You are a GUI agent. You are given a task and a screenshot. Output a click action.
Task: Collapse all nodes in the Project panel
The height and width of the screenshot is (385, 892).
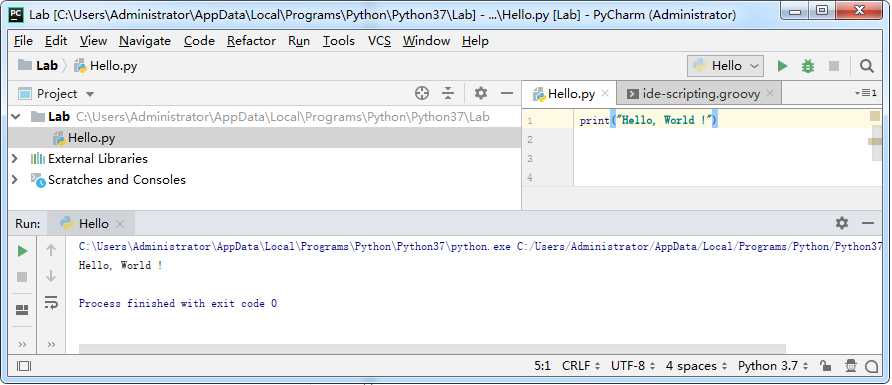[x=449, y=93]
